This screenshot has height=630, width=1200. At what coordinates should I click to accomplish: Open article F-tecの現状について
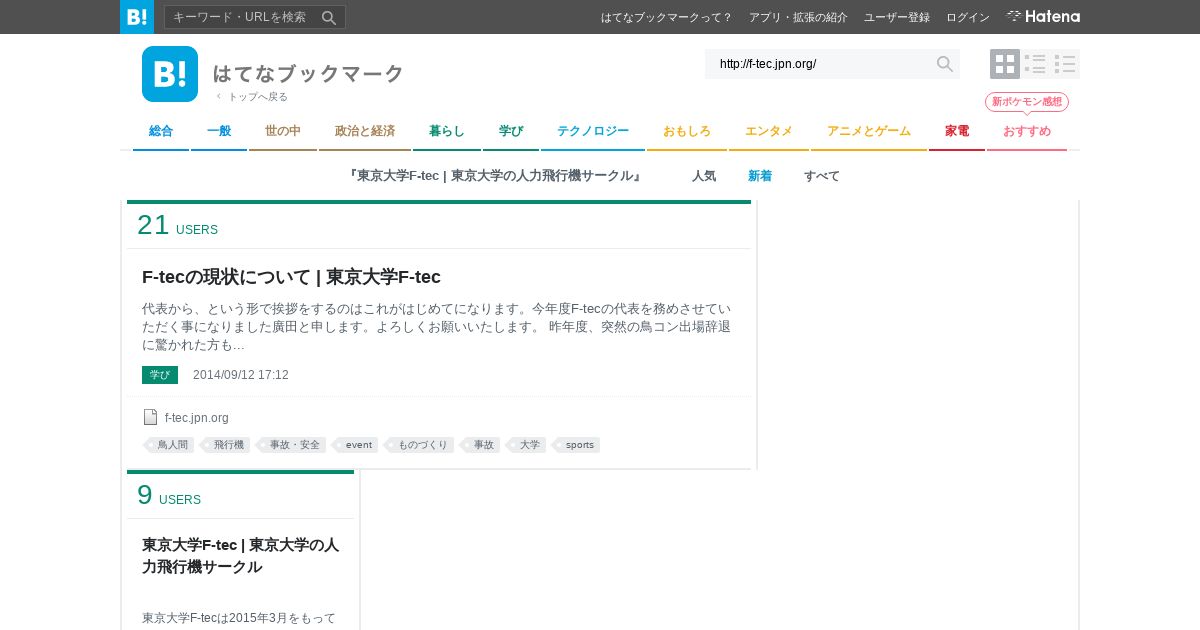click(291, 277)
